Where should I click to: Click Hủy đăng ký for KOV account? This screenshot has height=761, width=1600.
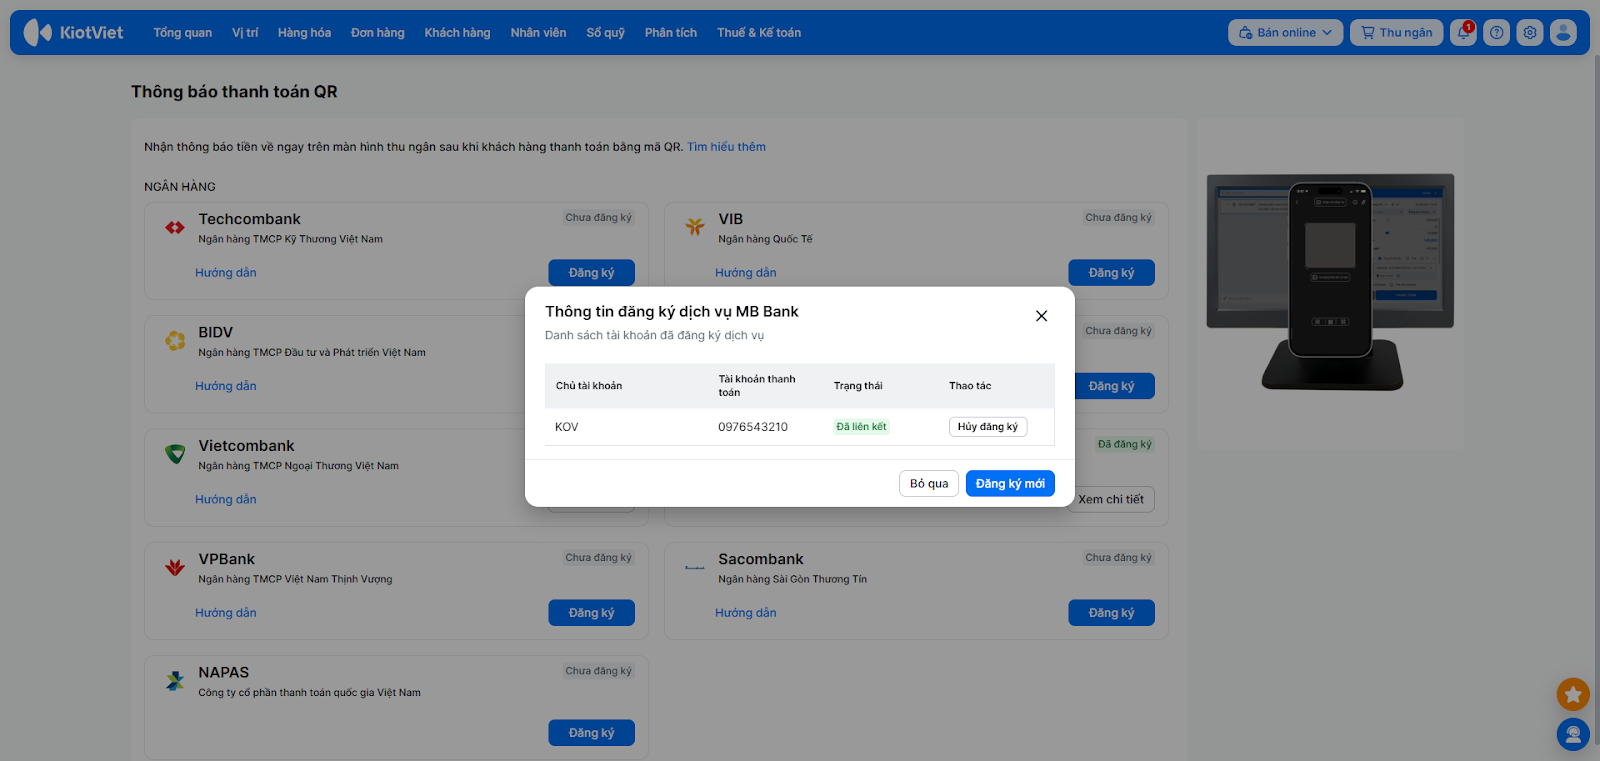pos(987,427)
